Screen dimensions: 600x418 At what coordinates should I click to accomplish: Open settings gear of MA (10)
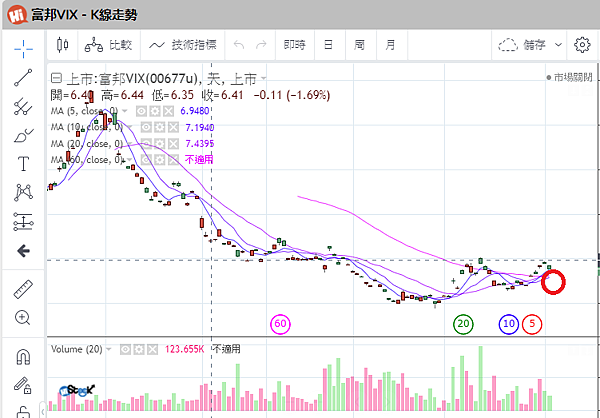click(x=160, y=127)
